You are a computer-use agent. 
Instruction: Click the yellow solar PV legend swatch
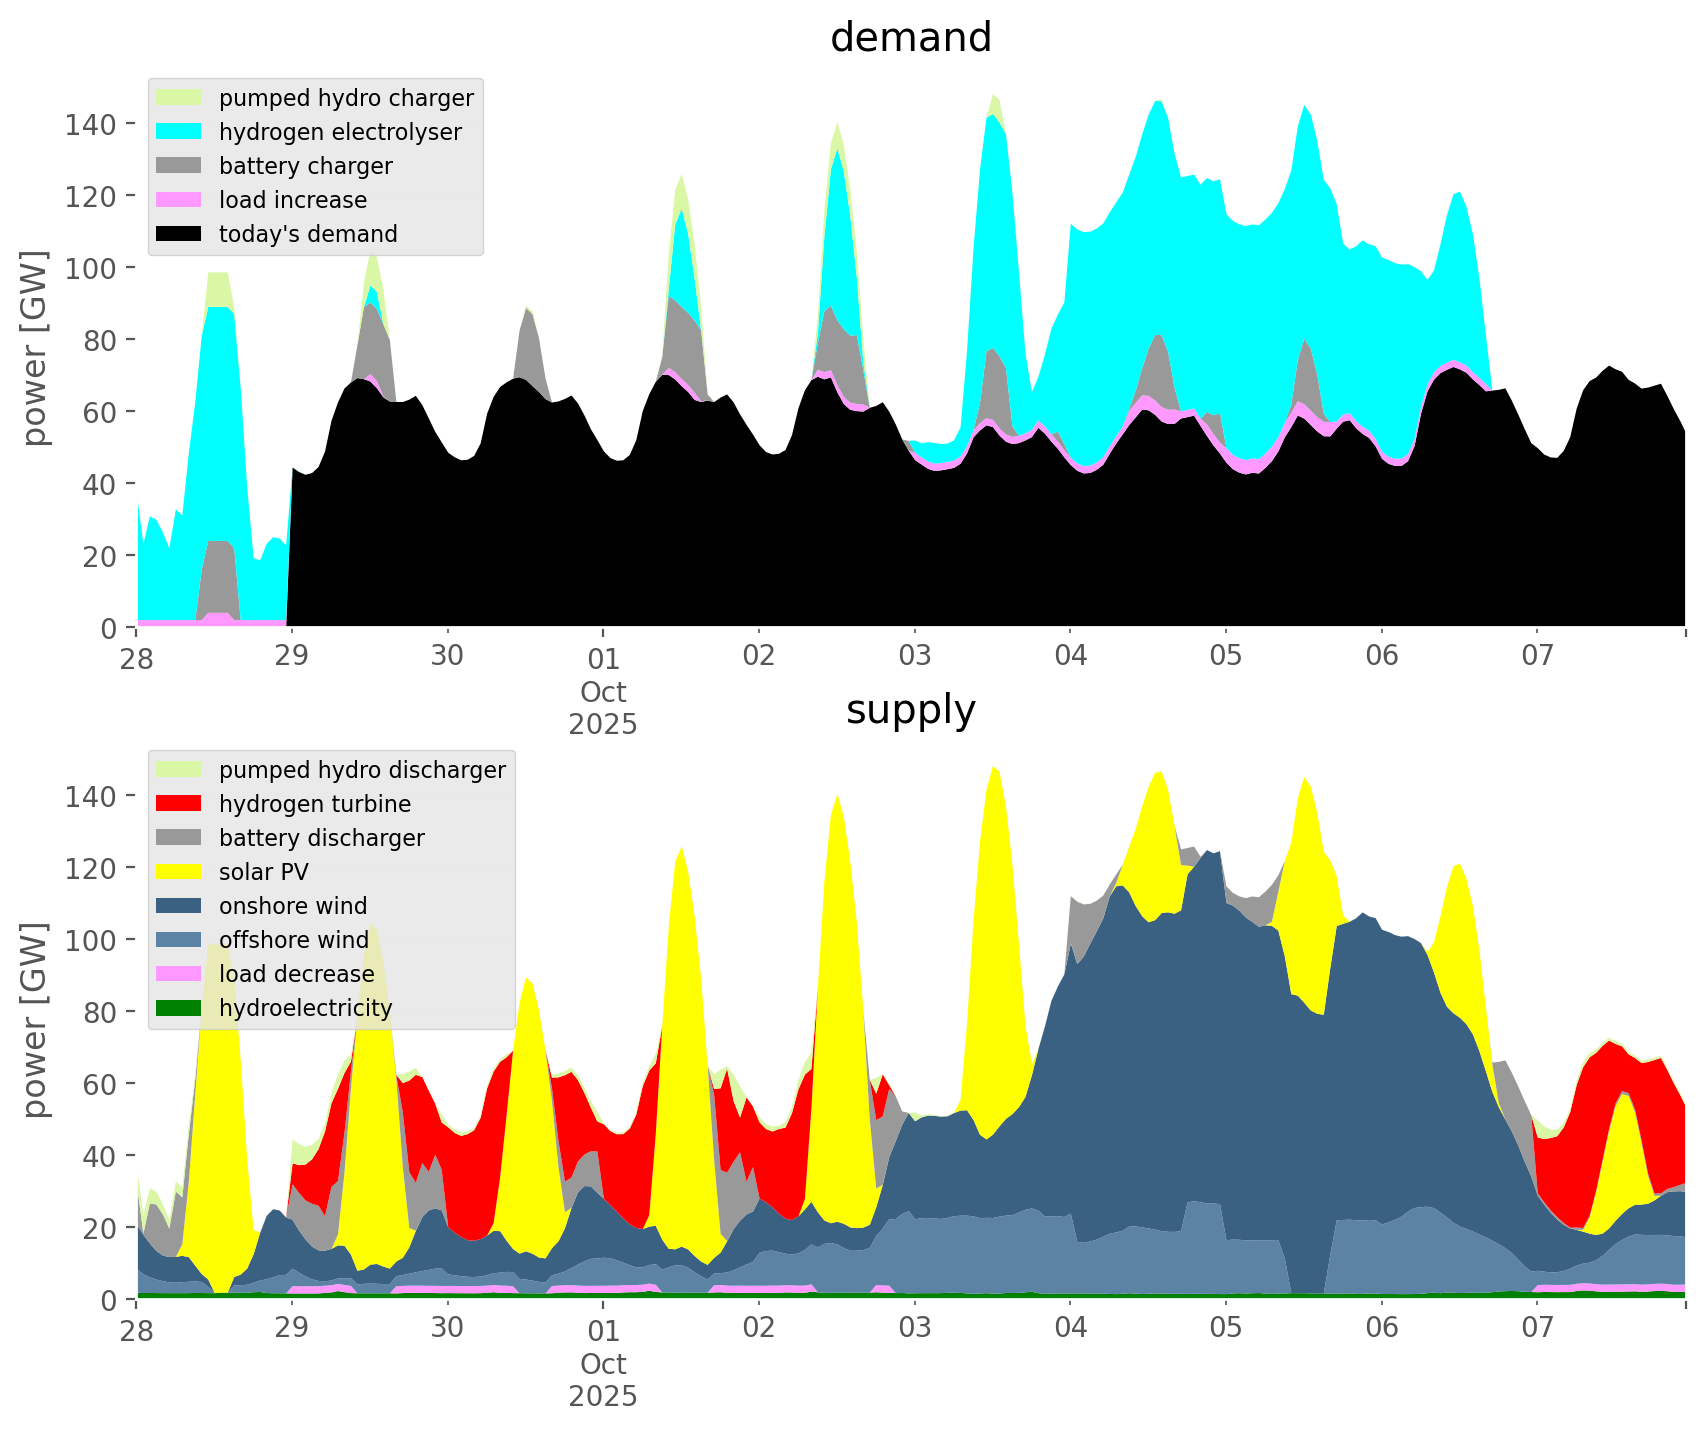(180, 872)
